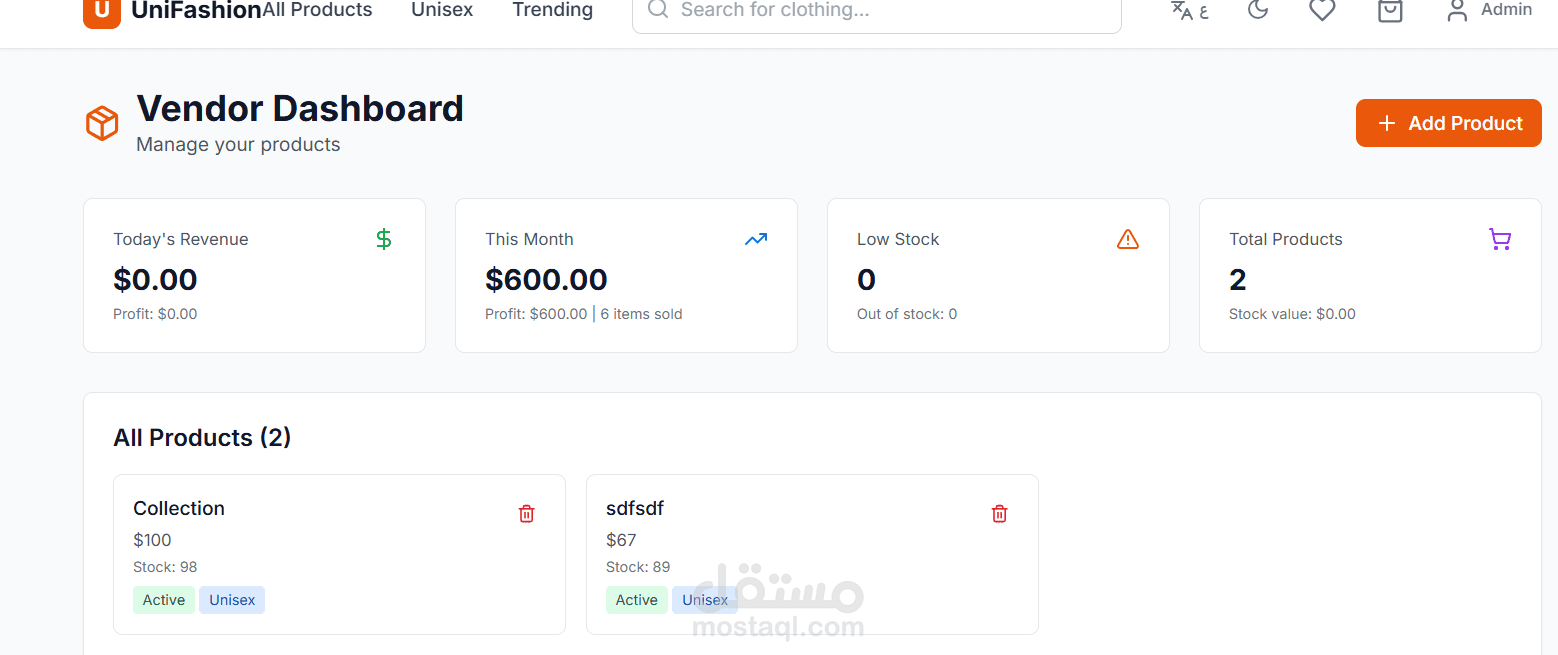Click the This Month trending arrow icon
Screen dimensions: 1558x655
point(755,239)
